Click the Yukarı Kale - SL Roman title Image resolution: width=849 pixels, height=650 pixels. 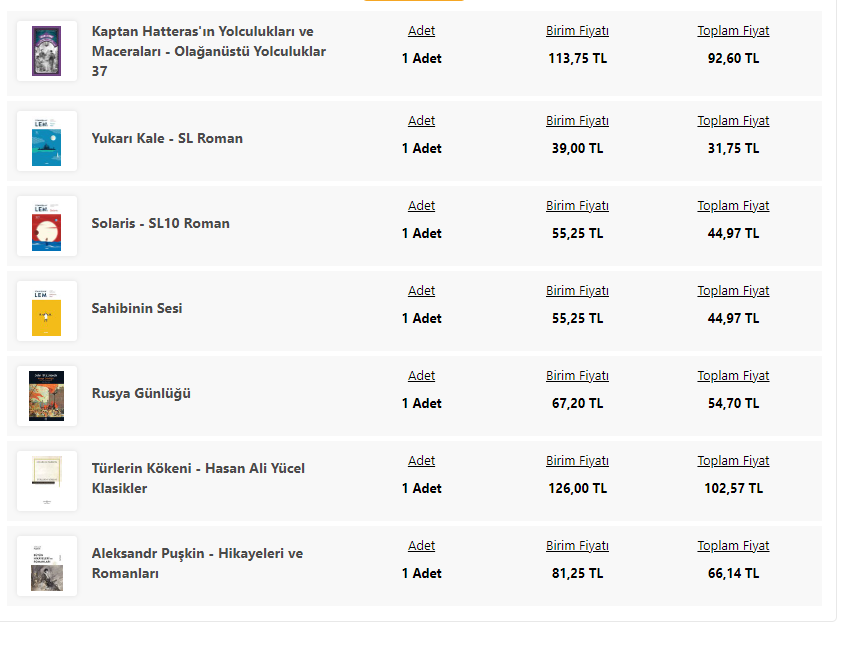click(167, 138)
